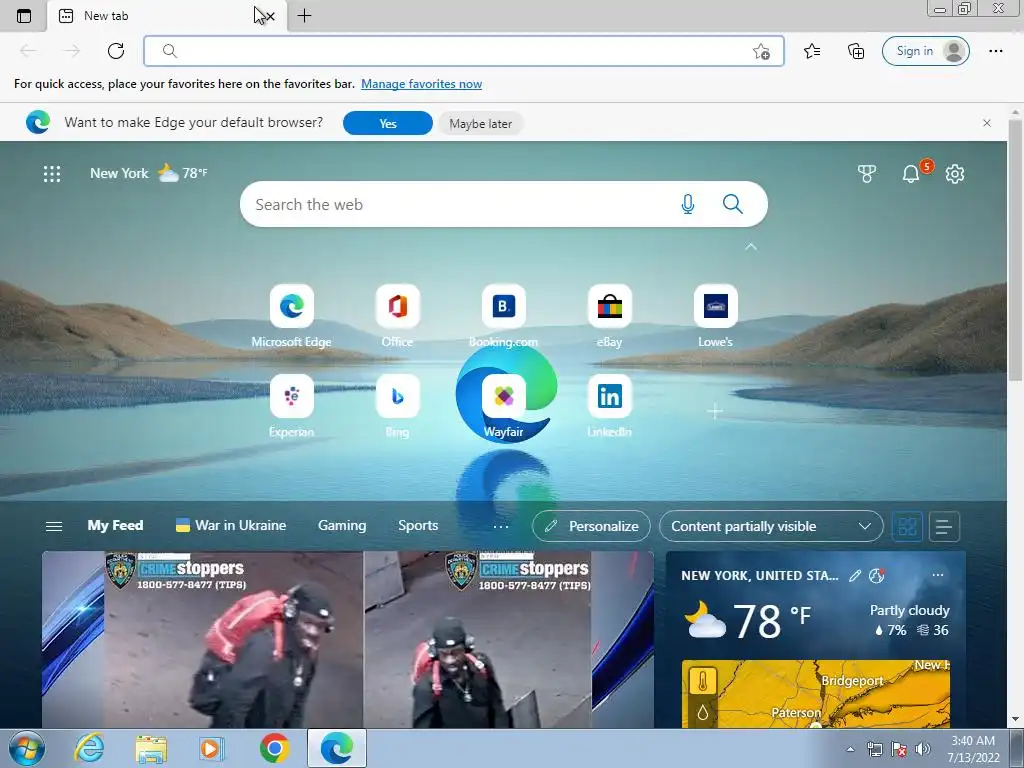Open Settings and more ellipsis menu
This screenshot has width=1024, height=768.
[995, 51]
